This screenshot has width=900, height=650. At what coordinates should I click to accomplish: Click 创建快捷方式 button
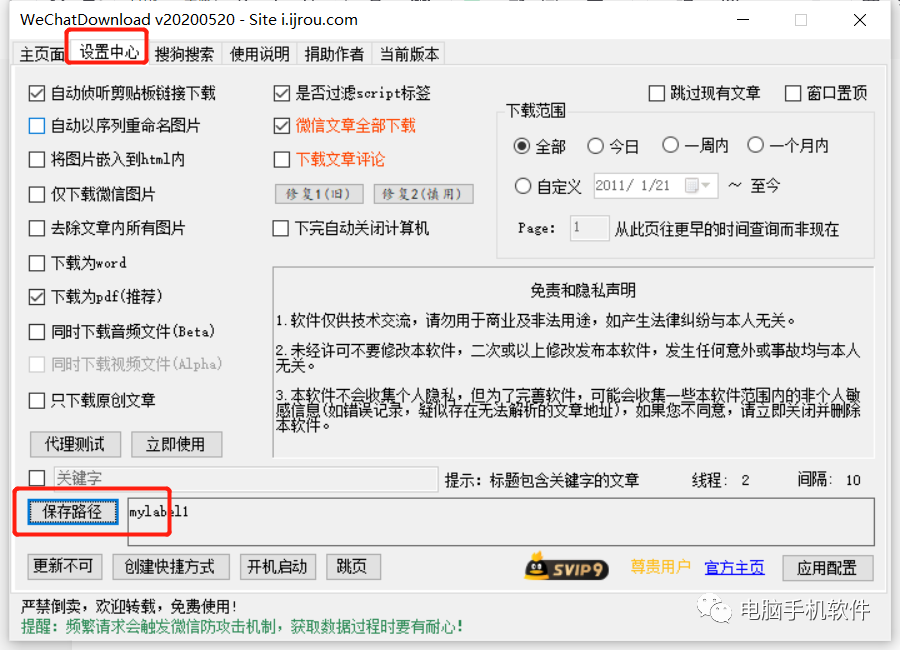point(171,567)
